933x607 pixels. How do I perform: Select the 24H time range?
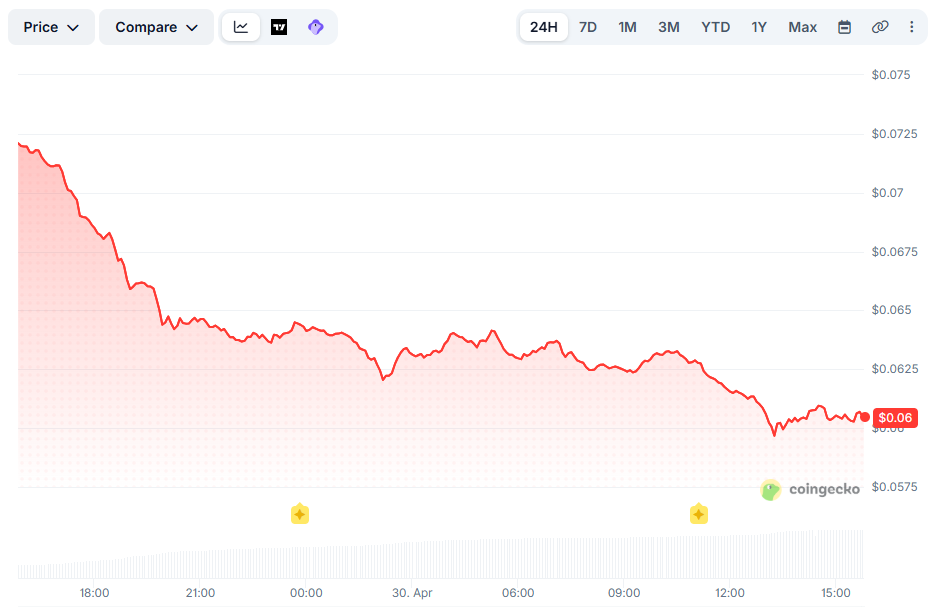(543, 27)
